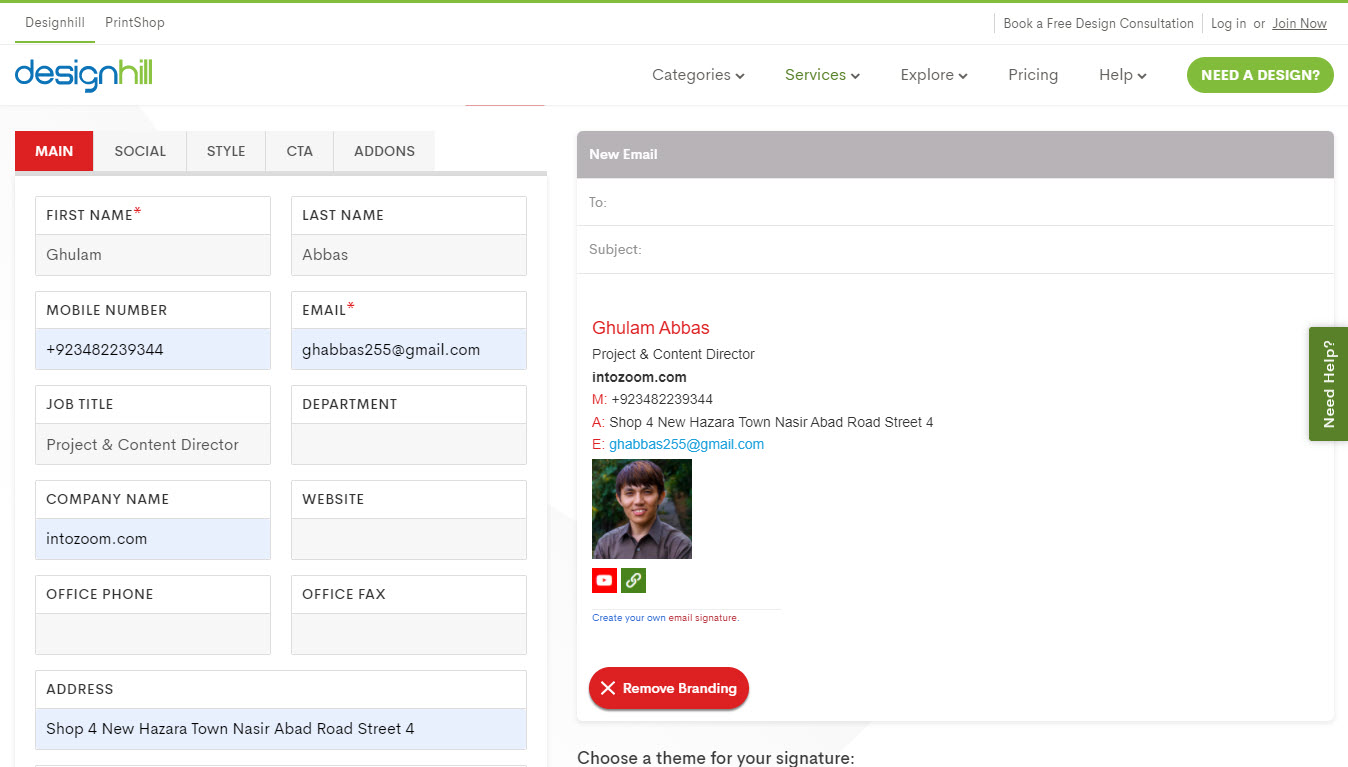This screenshot has height=767, width=1348.
Task: Switch to PrintShop top tab
Action: click(135, 23)
